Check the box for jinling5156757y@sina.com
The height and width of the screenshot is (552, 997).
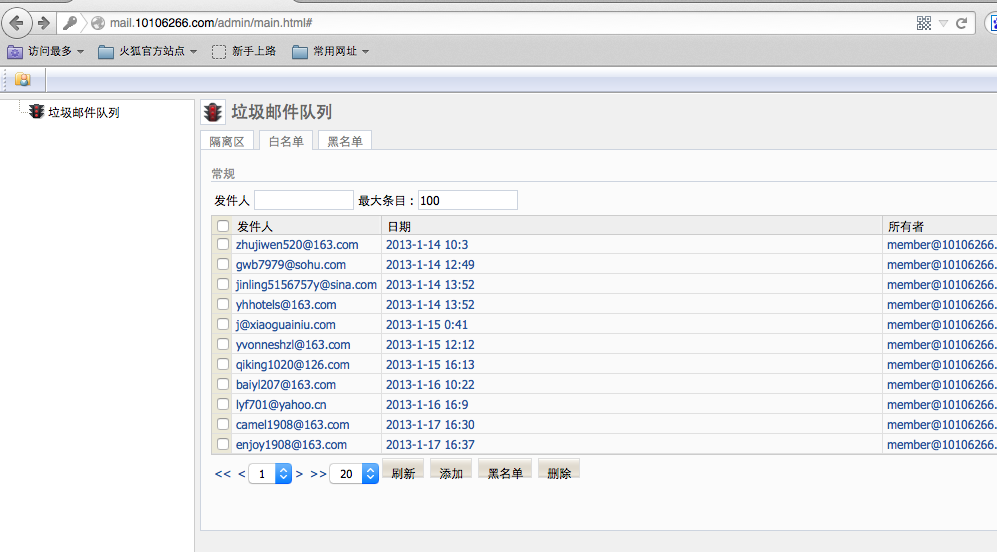pyautogui.click(x=223, y=284)
